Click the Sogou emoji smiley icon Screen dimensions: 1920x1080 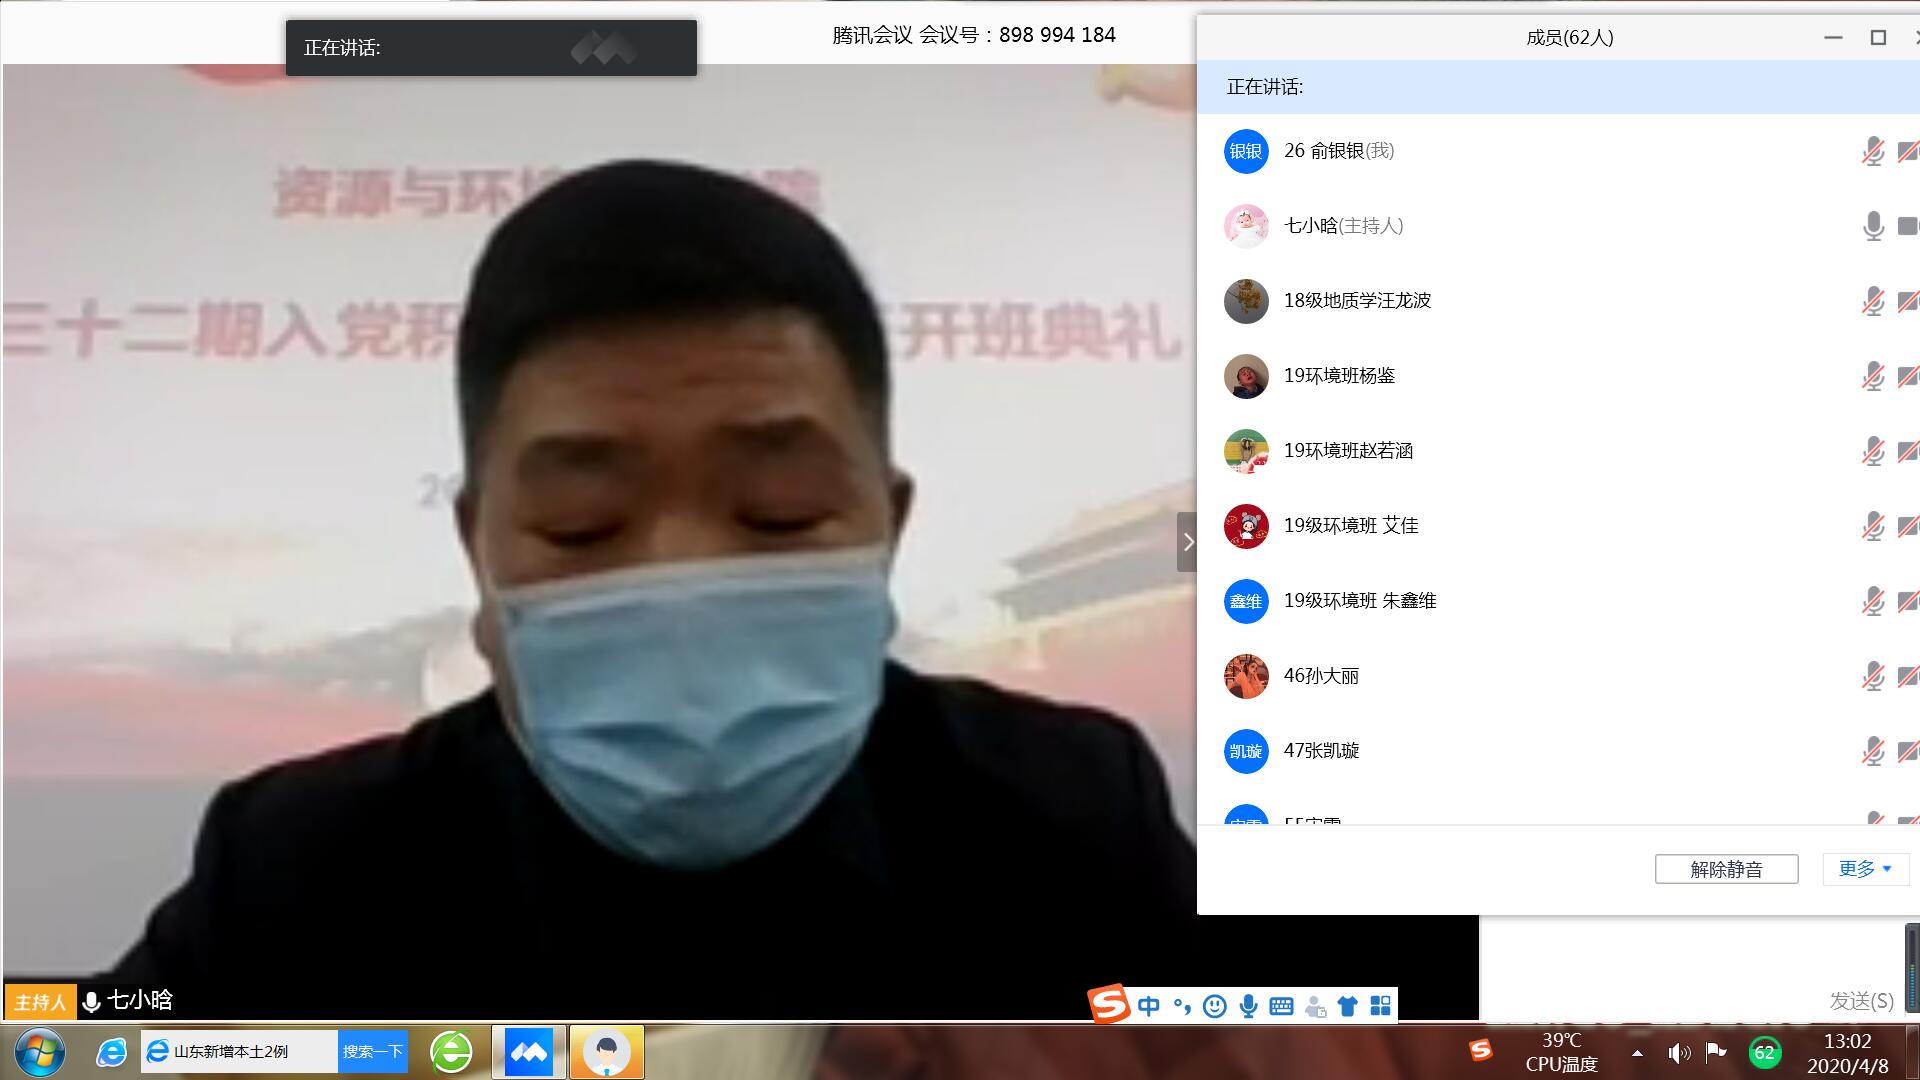point(1215,1006)
